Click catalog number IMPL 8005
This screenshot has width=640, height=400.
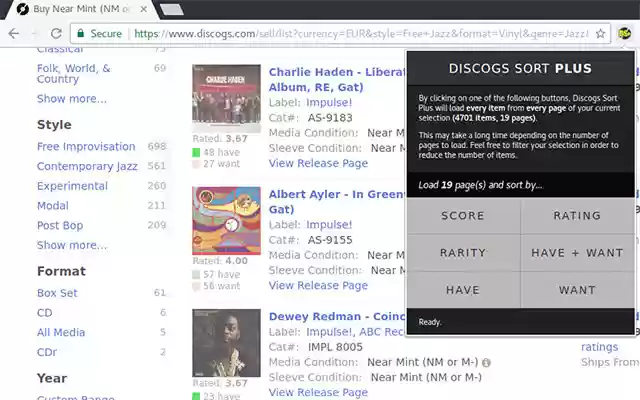click(335, 347)
